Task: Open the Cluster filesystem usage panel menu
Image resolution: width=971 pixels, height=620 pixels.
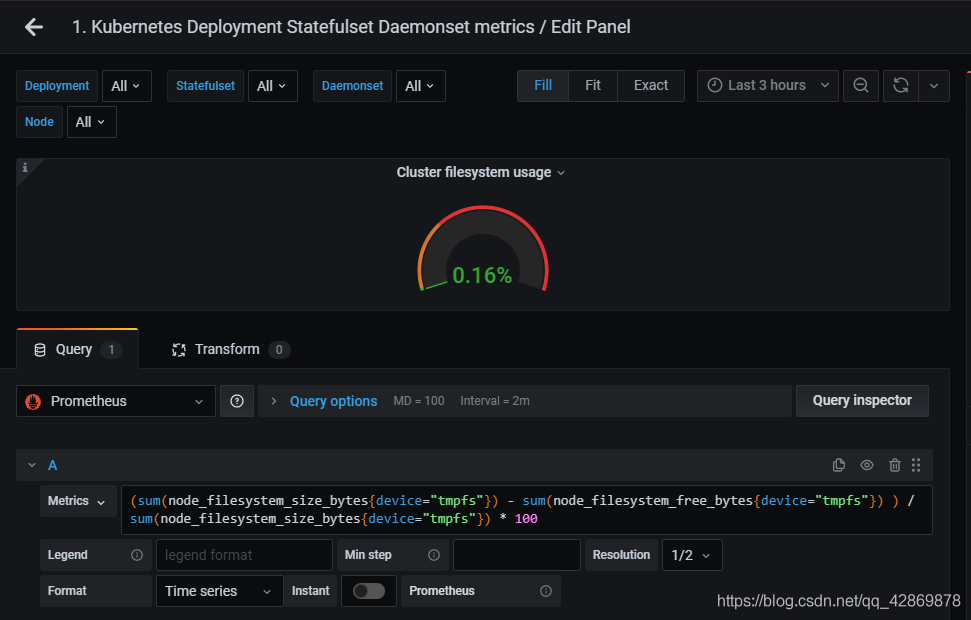Action: coord(481,172)
